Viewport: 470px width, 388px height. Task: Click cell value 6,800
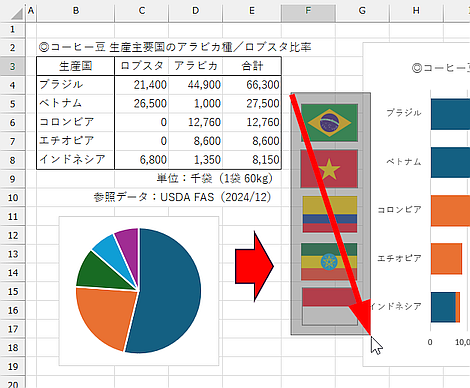142,160
